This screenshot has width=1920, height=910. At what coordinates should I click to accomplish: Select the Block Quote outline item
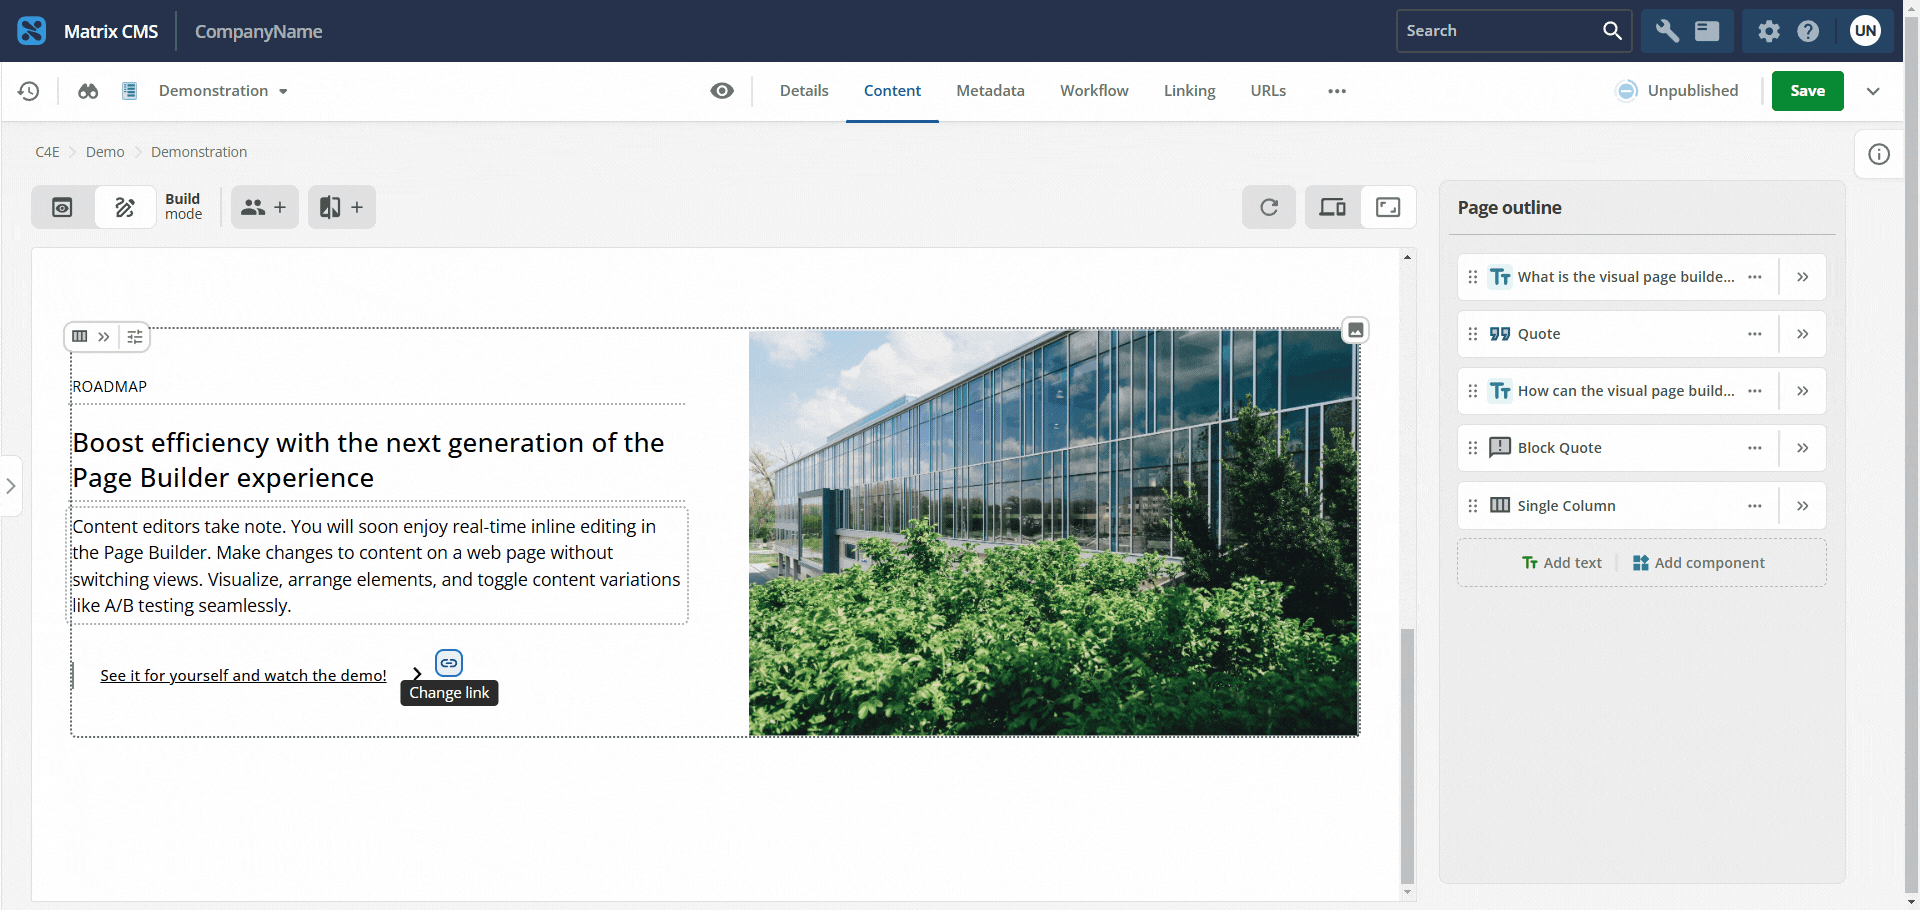[x=1559, y=448]
